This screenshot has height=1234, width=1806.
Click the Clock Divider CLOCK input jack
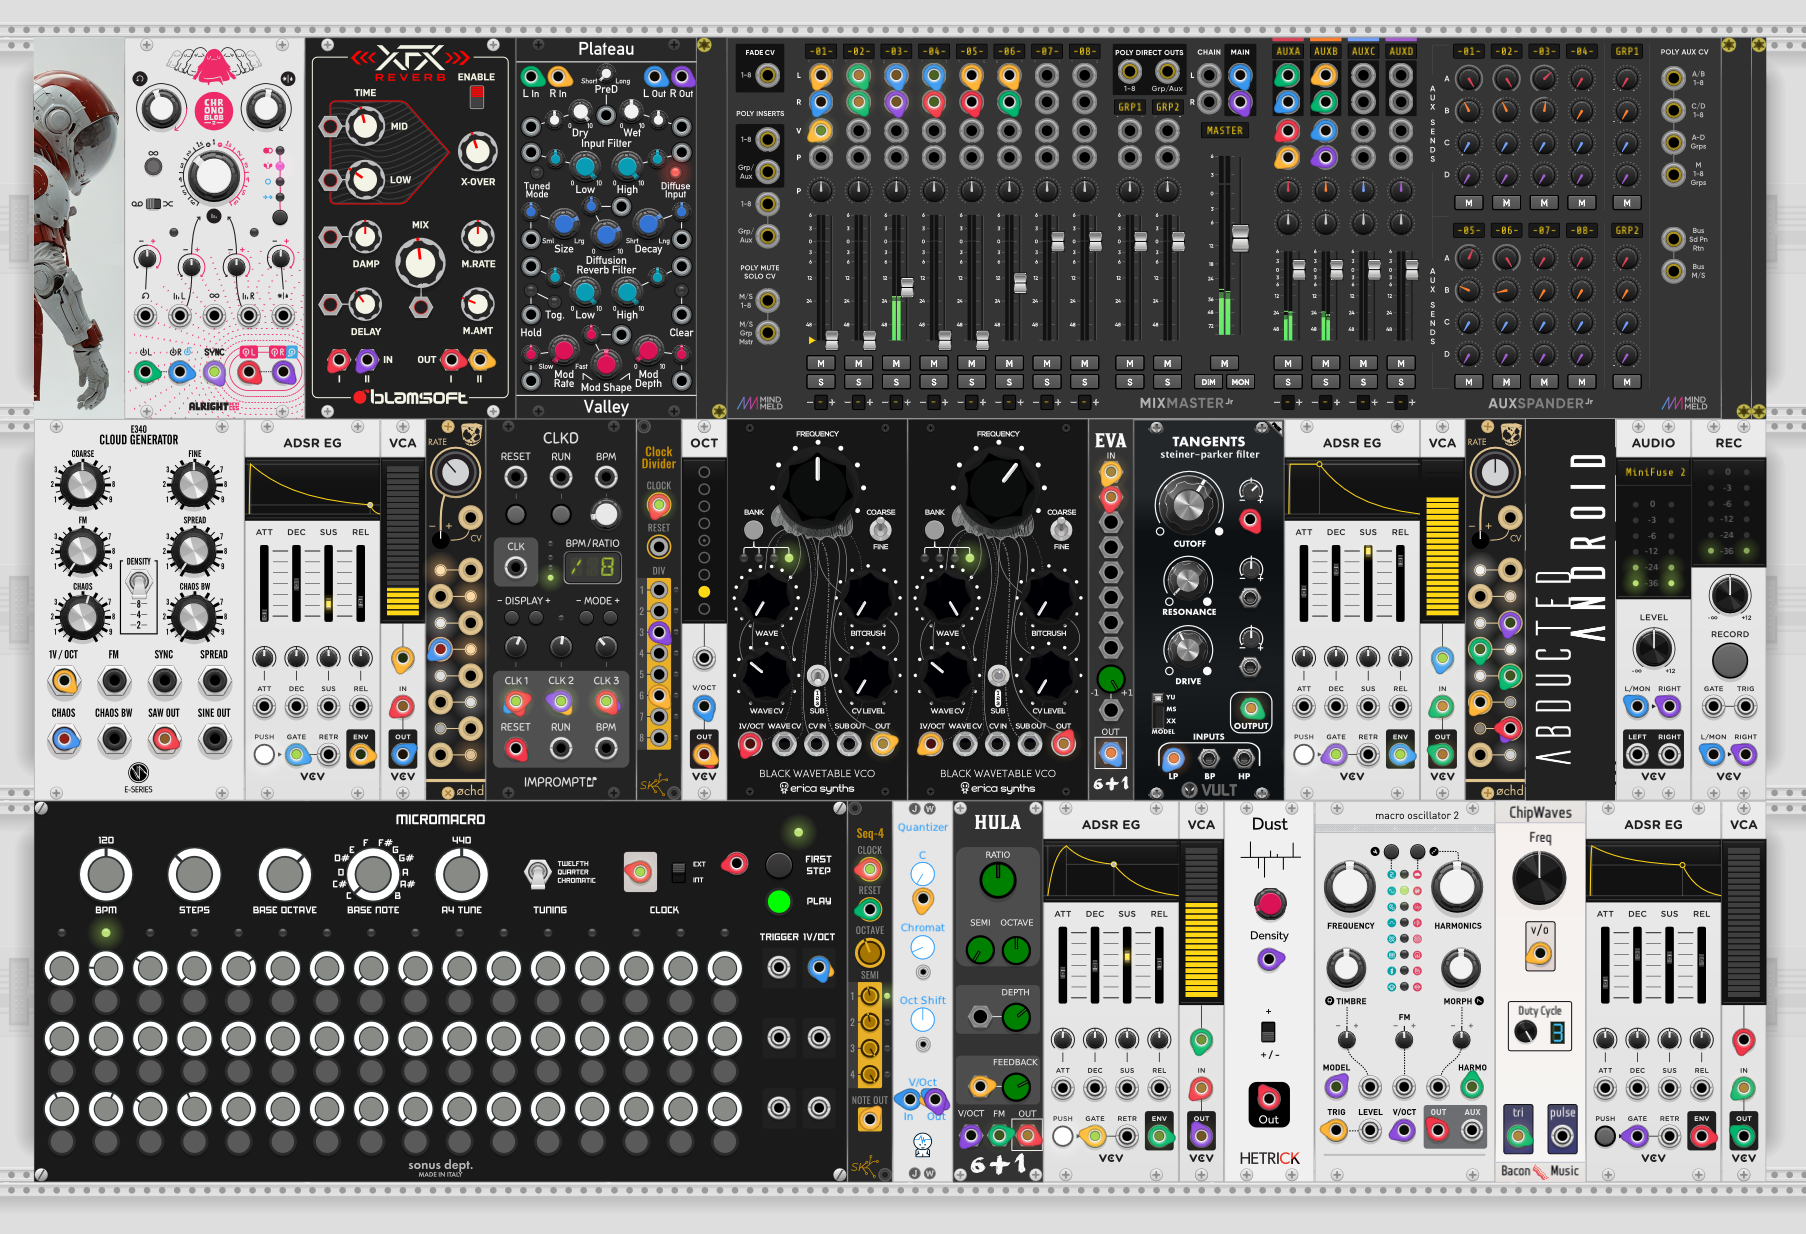[658, 507]
